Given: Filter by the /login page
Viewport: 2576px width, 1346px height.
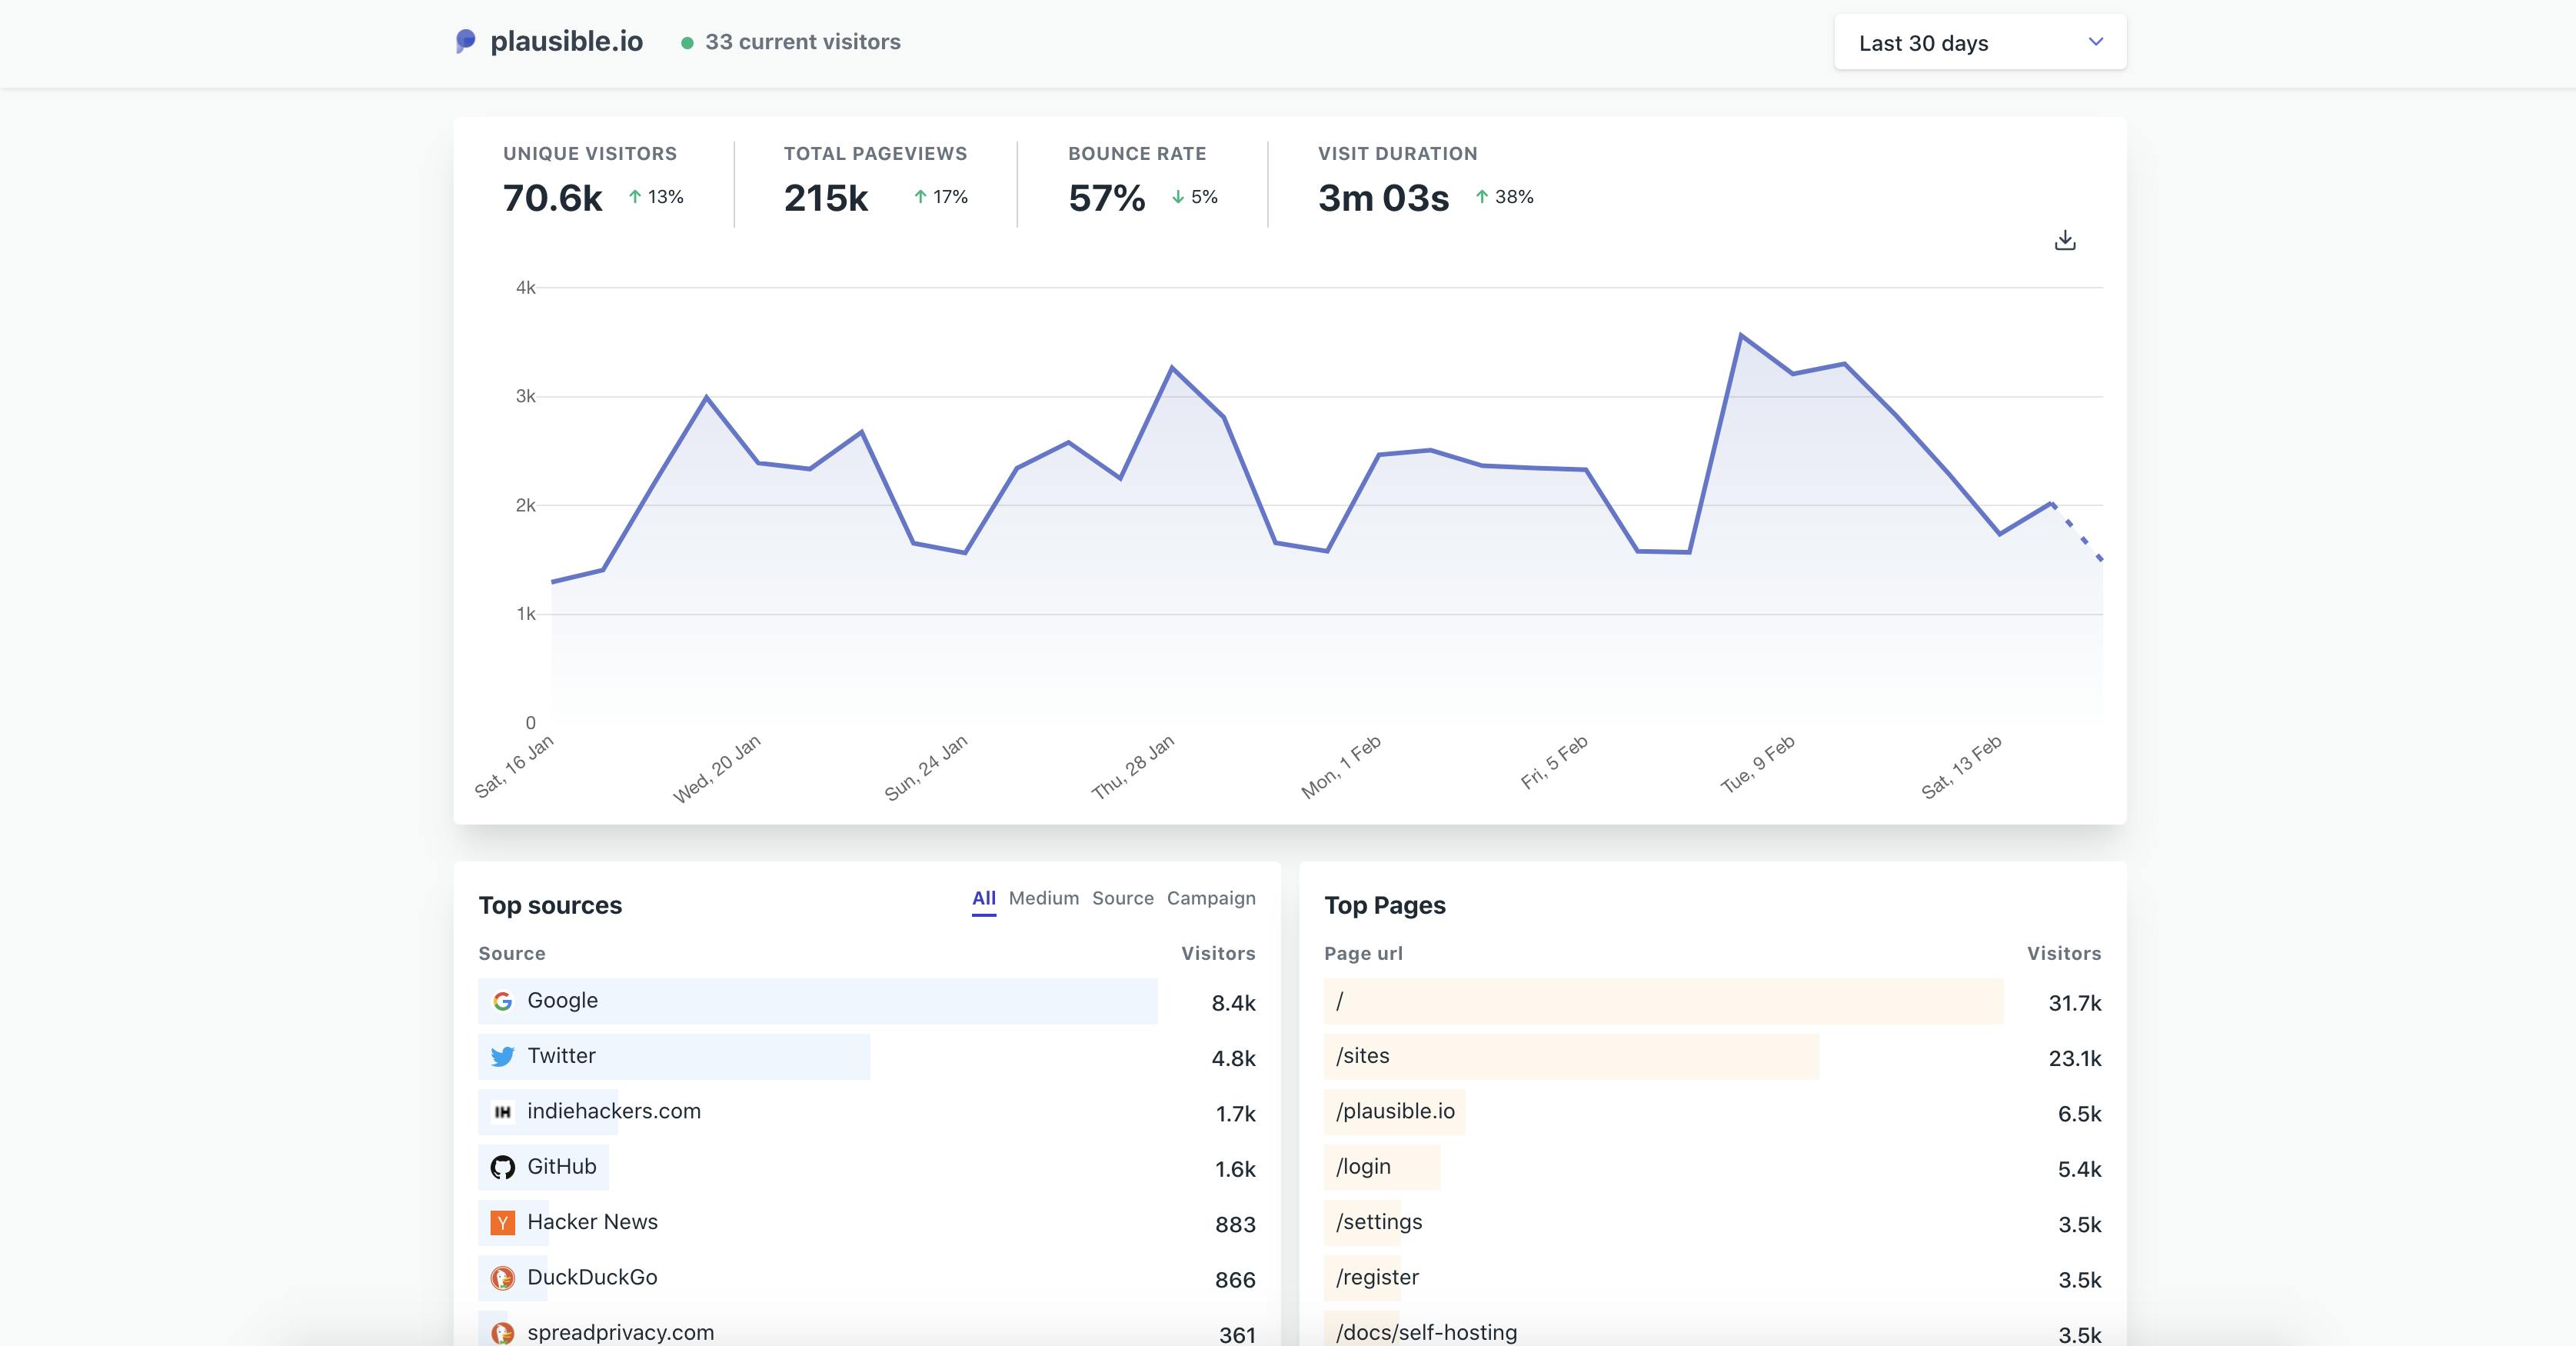Looking at the screenshot, I should coord(1363,1166).
